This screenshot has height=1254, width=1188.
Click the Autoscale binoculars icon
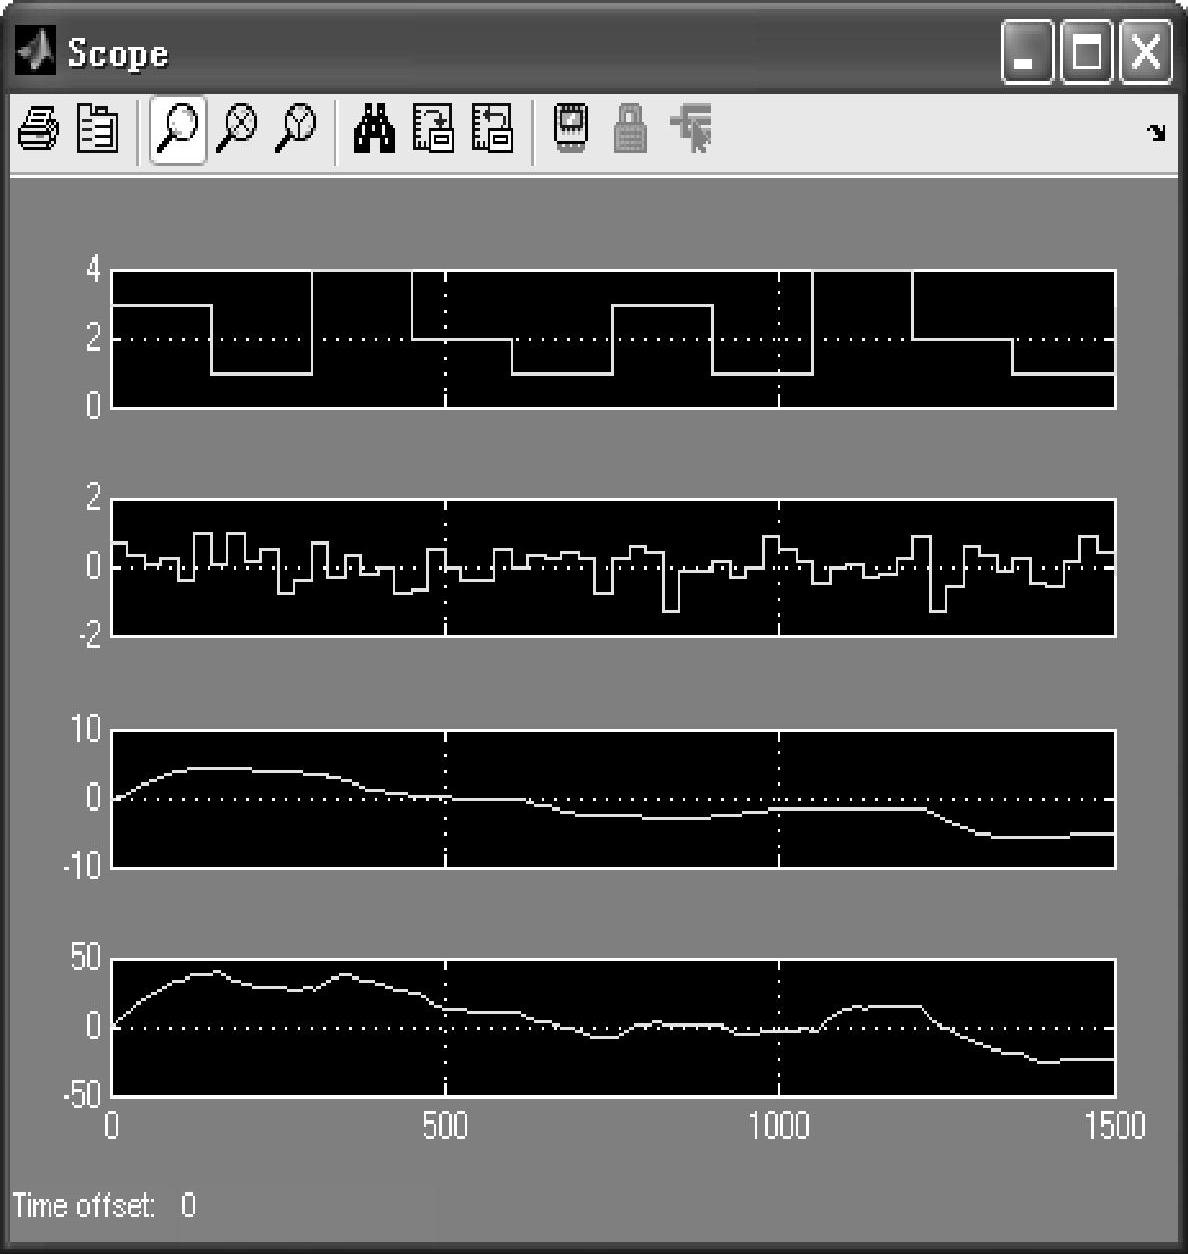click(x=375, y=129)
